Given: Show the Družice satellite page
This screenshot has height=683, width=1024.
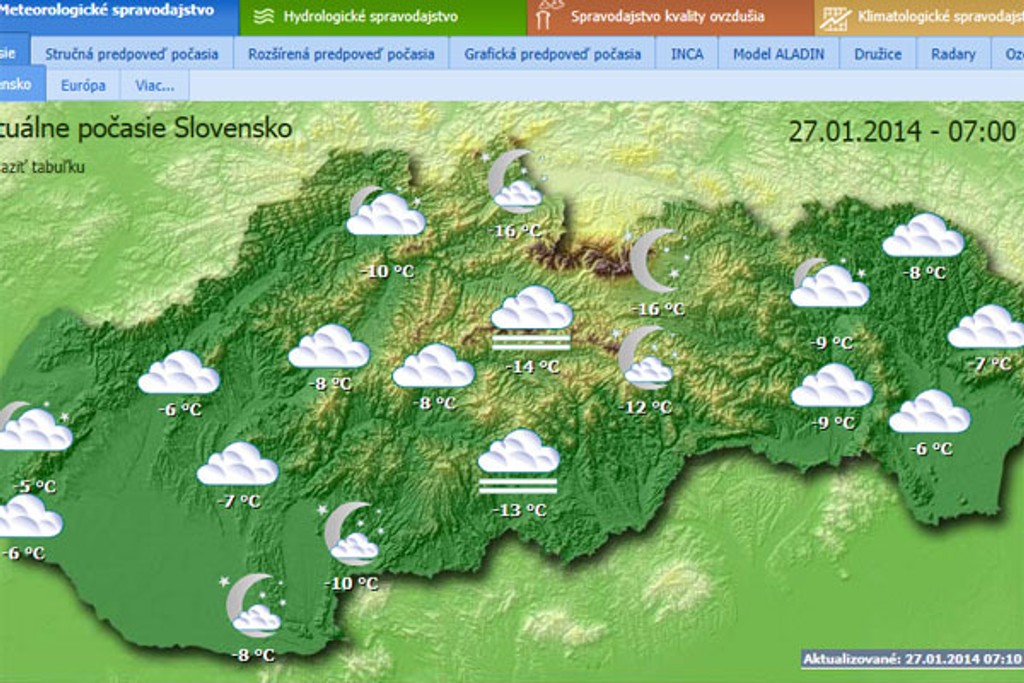Looking at the screenshot, I should coord(877,54).
